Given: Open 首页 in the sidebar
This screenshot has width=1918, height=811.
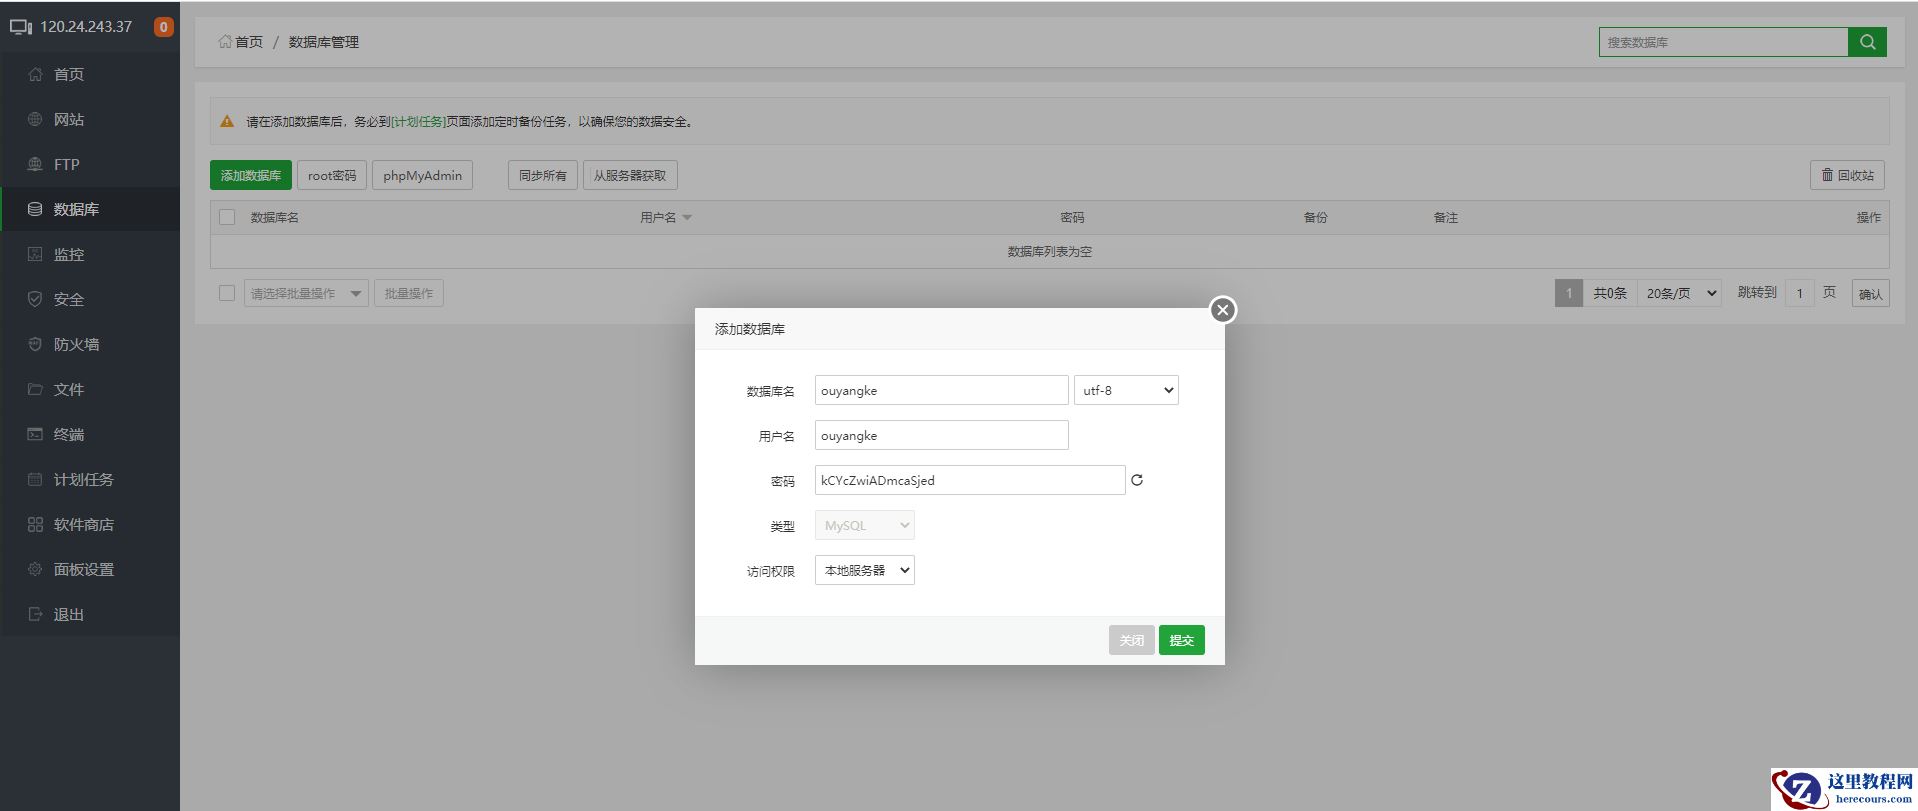Looking at the screenshot, I should tap(90, 74).
